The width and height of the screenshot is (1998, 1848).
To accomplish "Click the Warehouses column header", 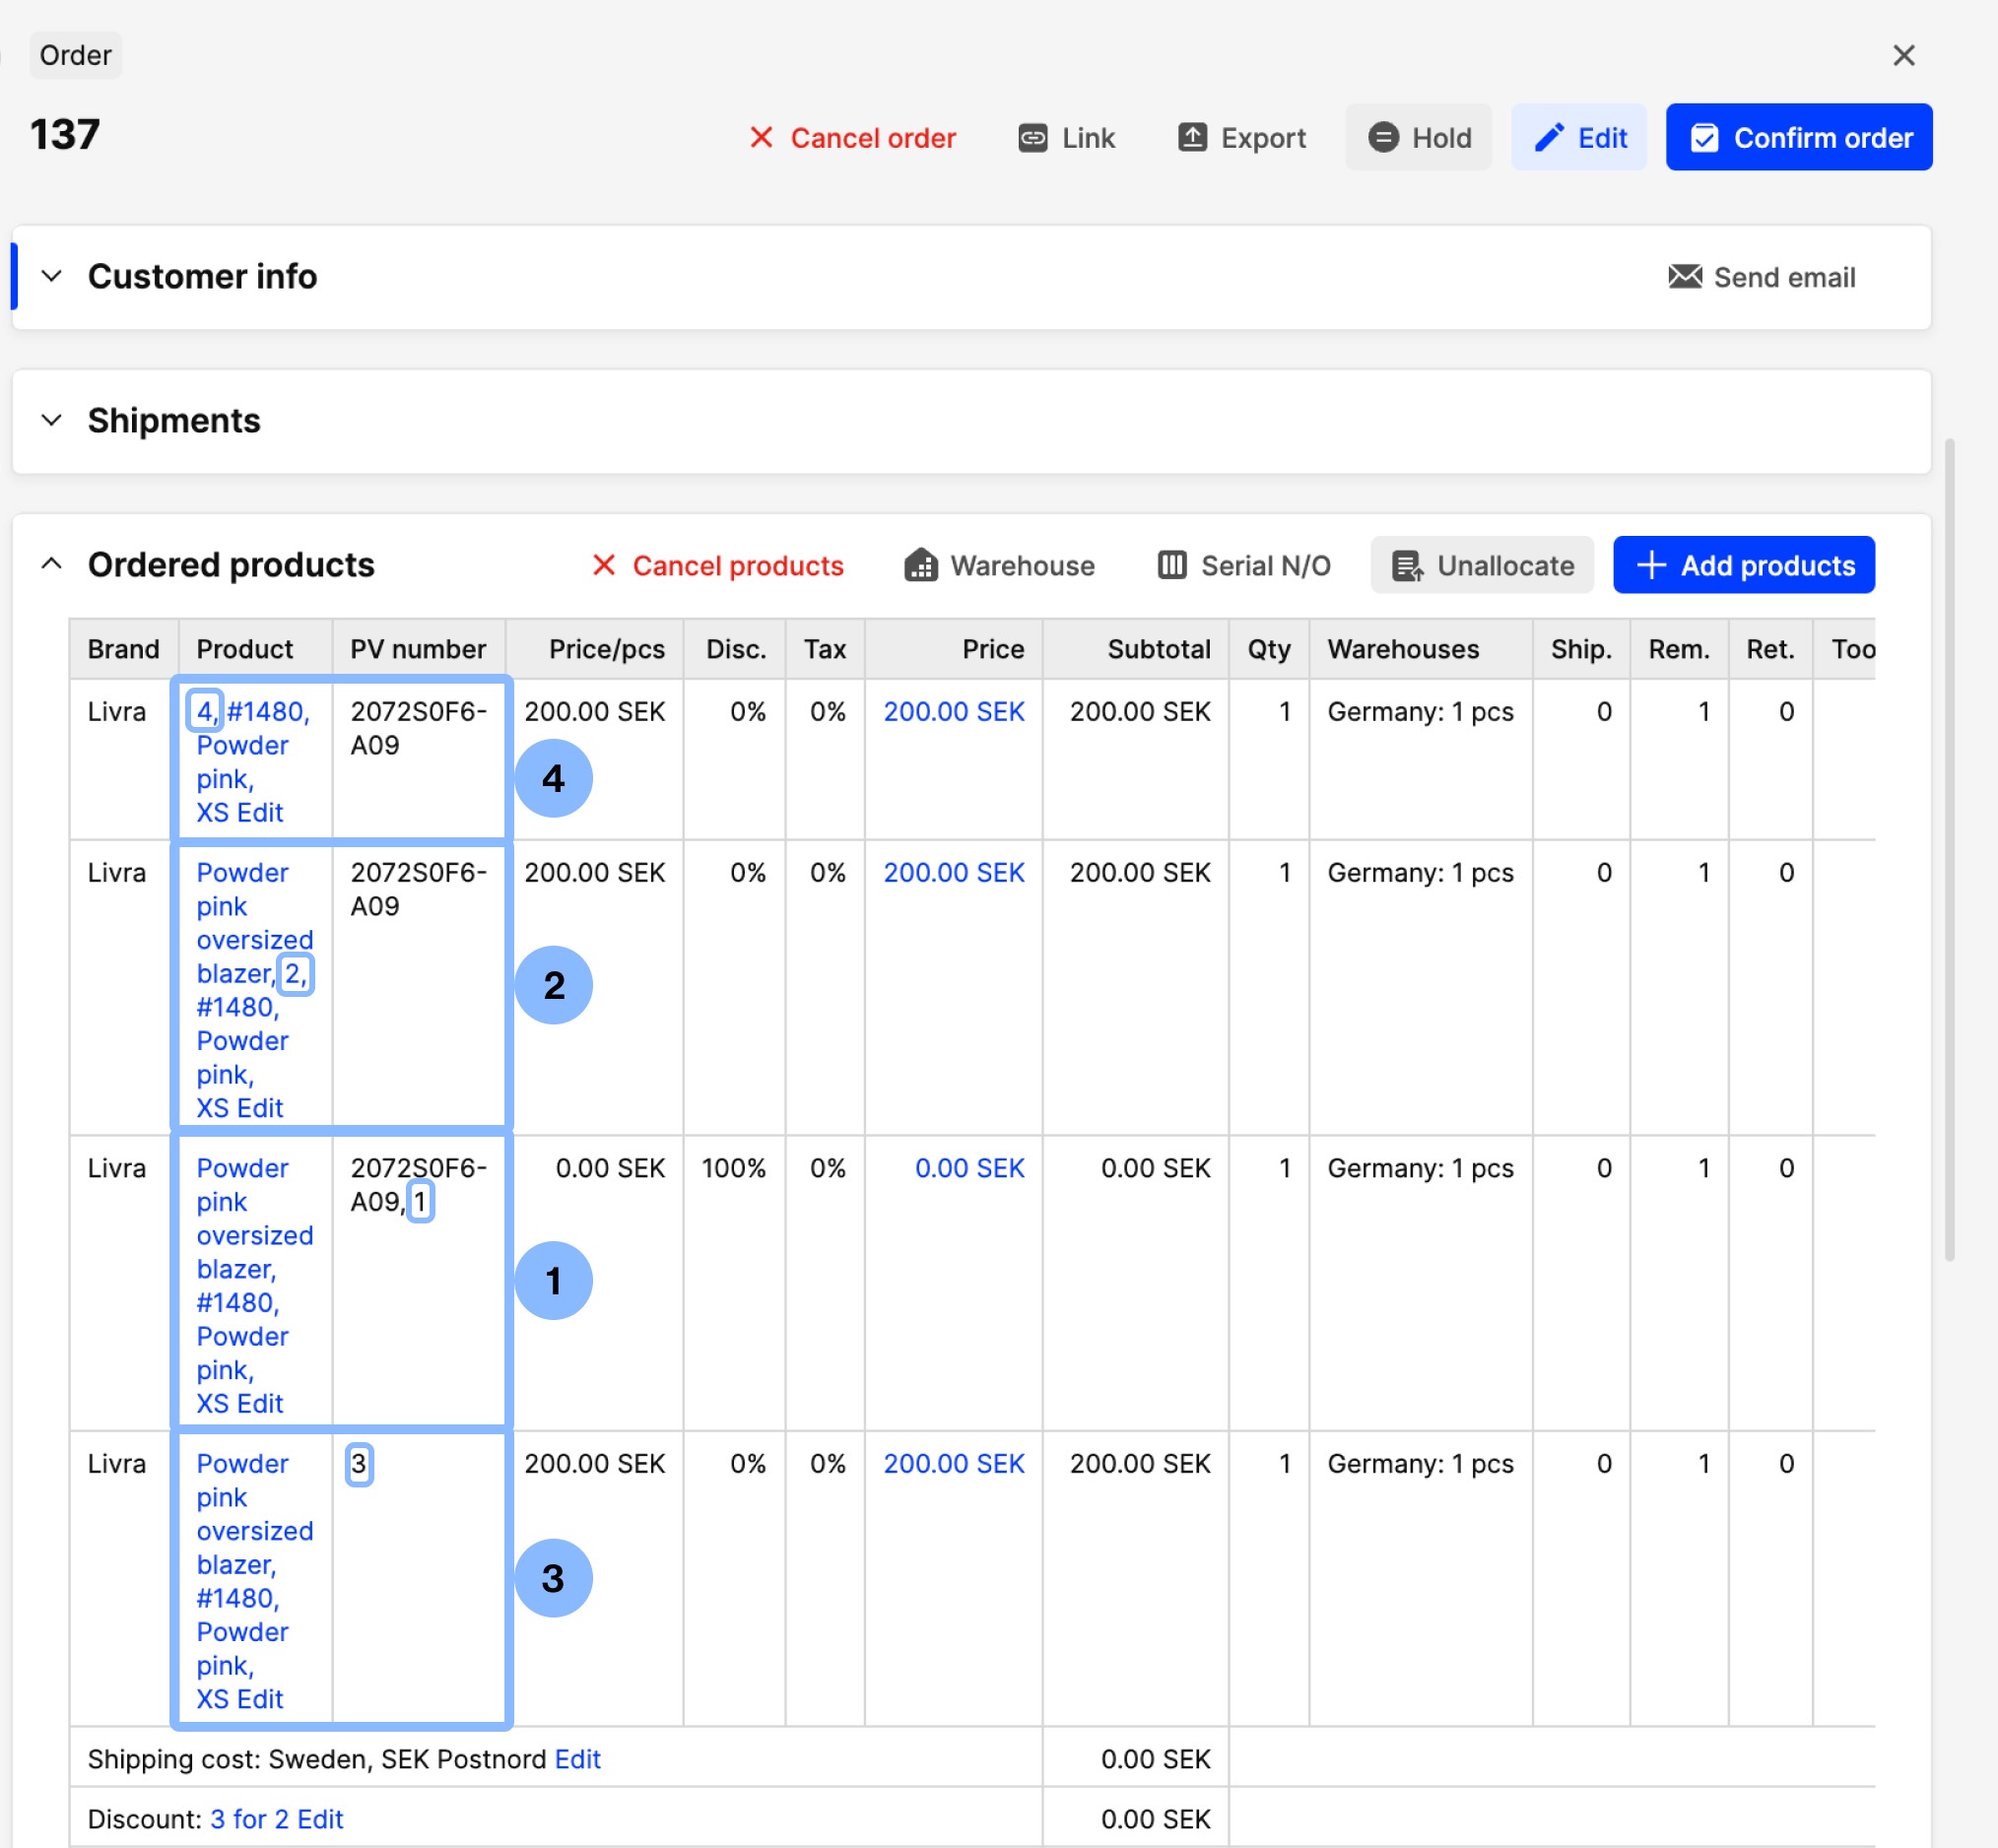I will pyautogui.click(x=1420, y=649).
